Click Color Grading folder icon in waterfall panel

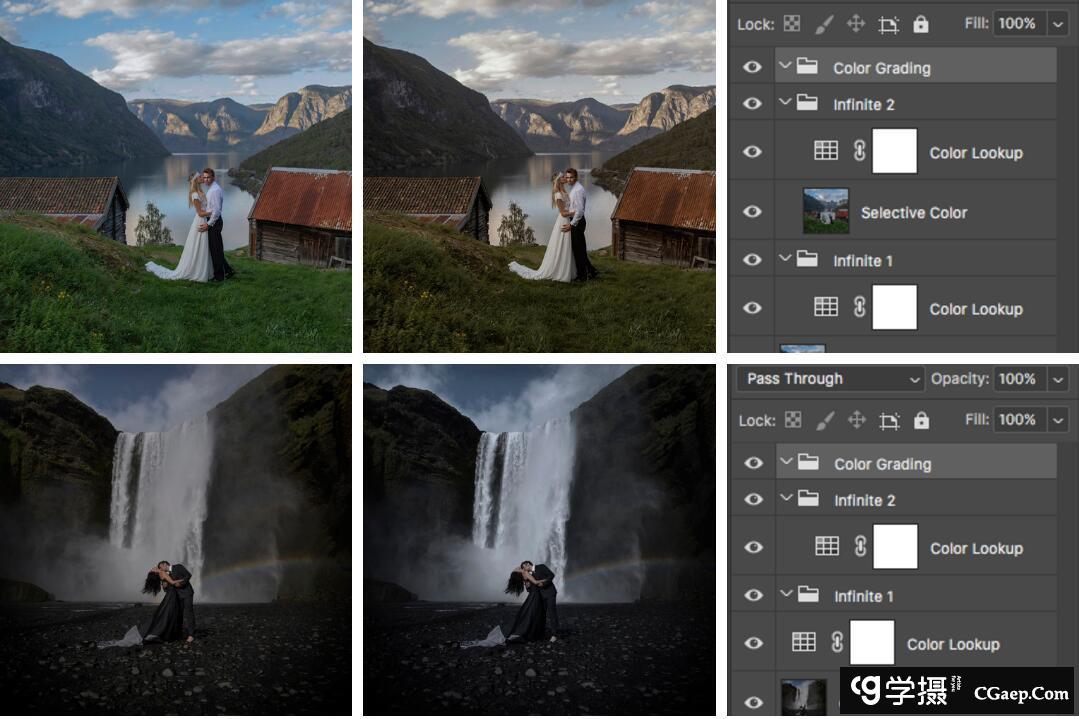(808, 463)
